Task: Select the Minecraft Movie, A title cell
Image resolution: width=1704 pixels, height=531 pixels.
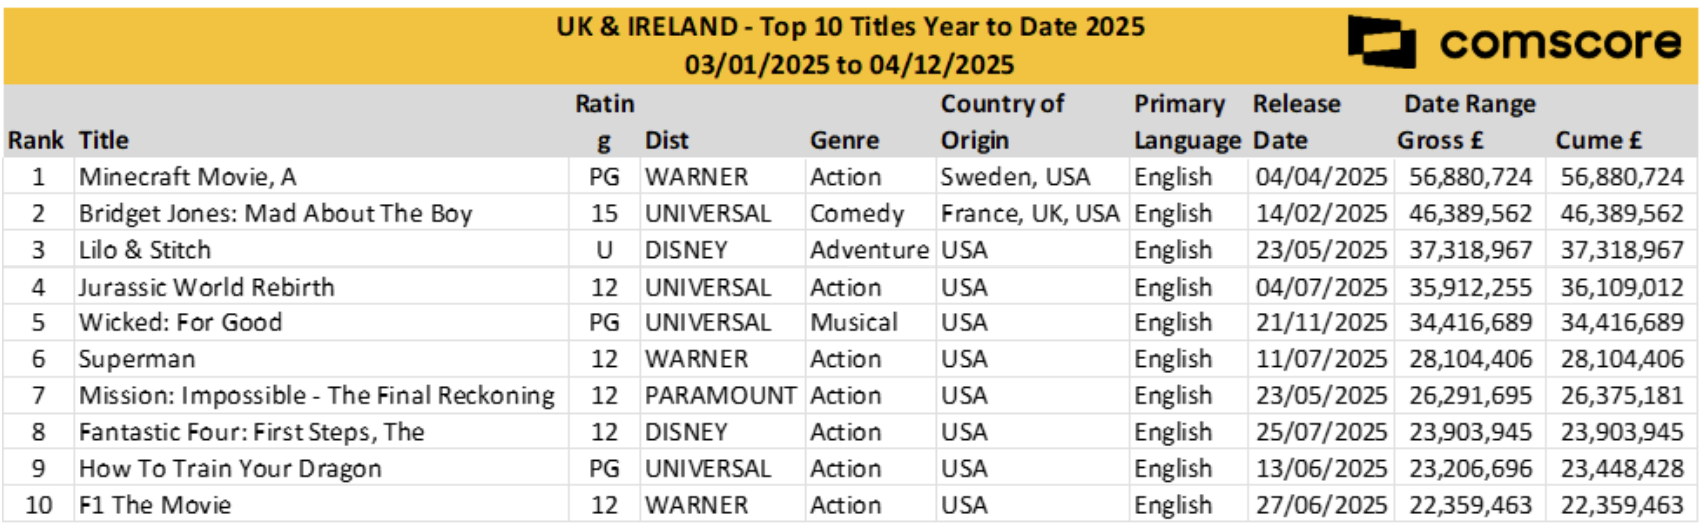Action: pyautogui.click(x=188, y=177)
